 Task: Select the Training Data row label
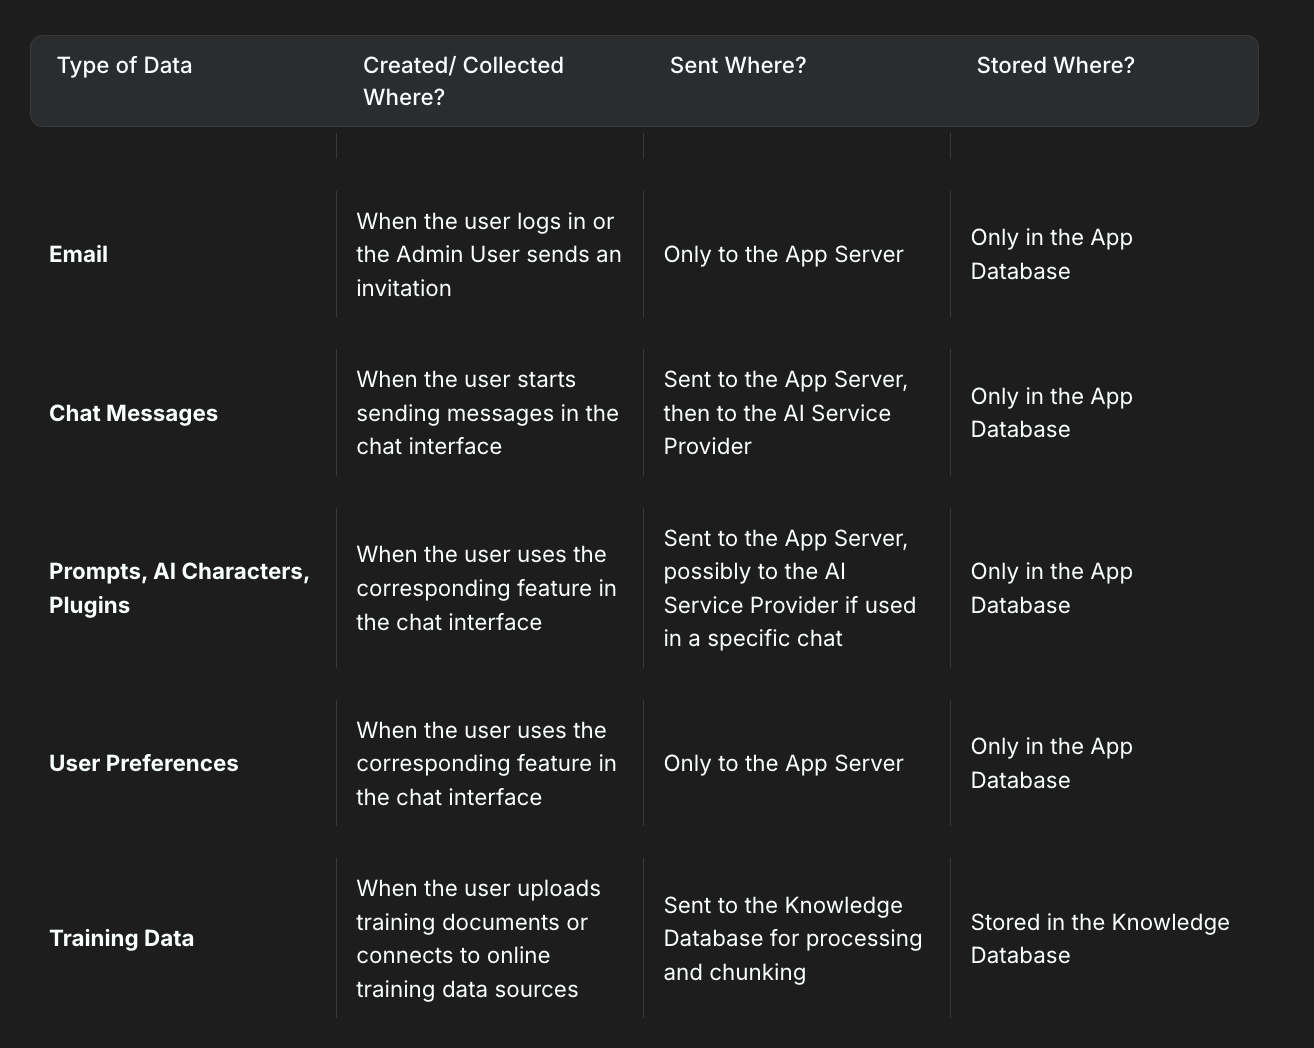pyautogui.click(x=121, y=938)
